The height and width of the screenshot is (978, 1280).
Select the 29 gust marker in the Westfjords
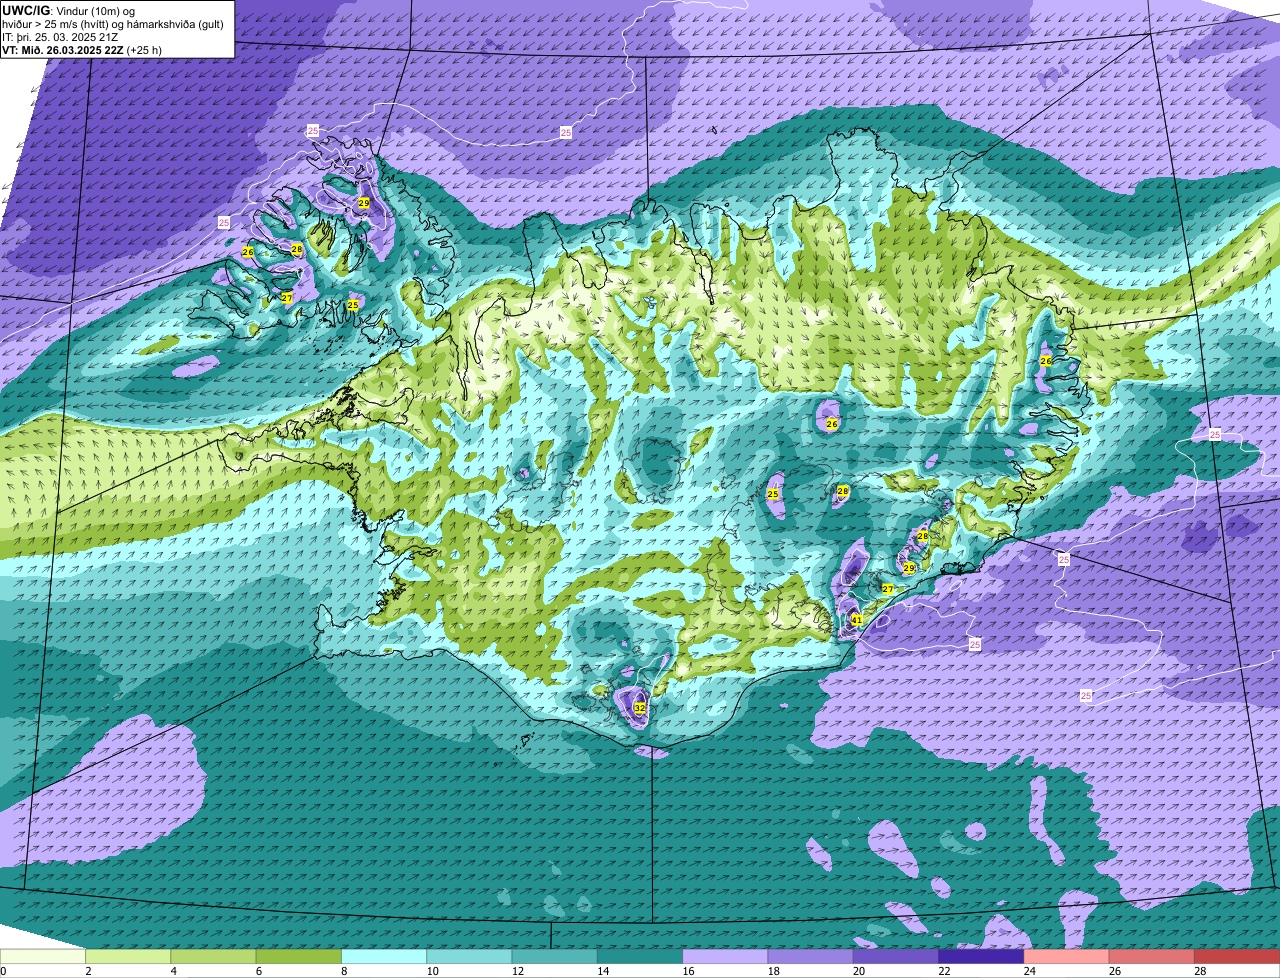pyautogui.click(x=364, y=203)
